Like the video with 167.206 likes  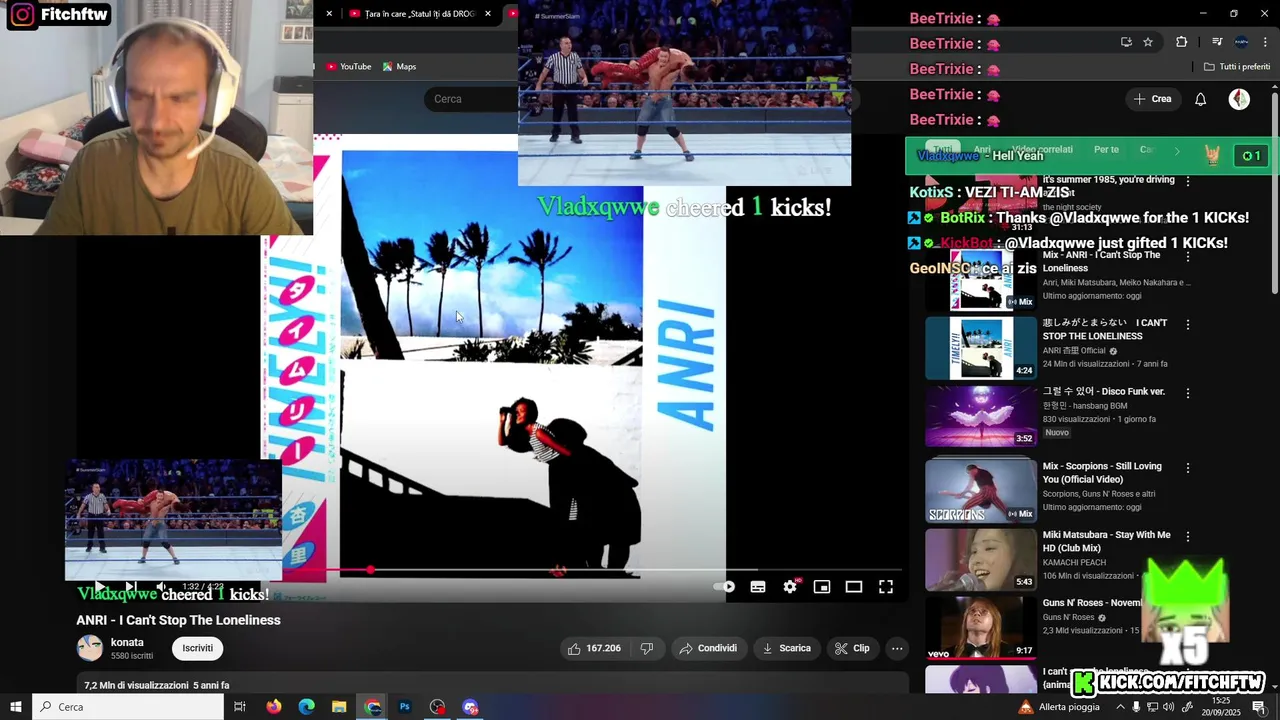pos(594,648)
